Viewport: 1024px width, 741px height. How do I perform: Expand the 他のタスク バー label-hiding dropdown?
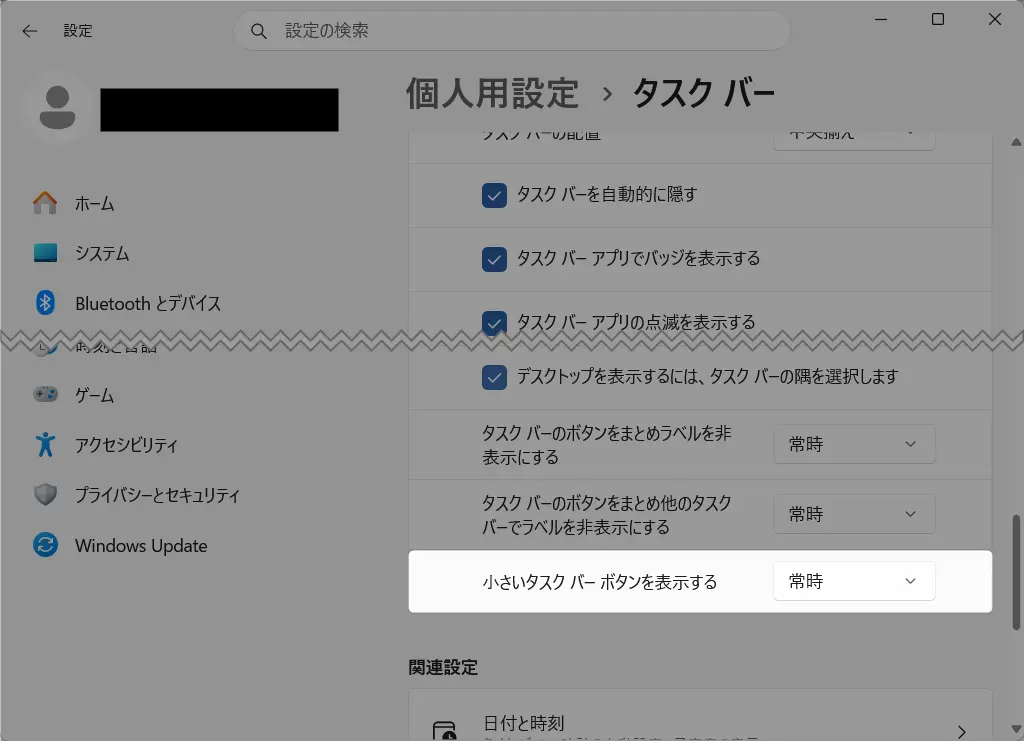click(x=854, y=514)
